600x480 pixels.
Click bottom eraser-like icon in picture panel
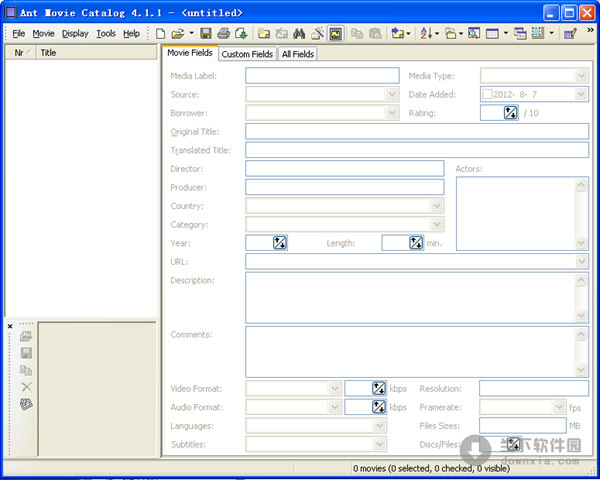26,404
